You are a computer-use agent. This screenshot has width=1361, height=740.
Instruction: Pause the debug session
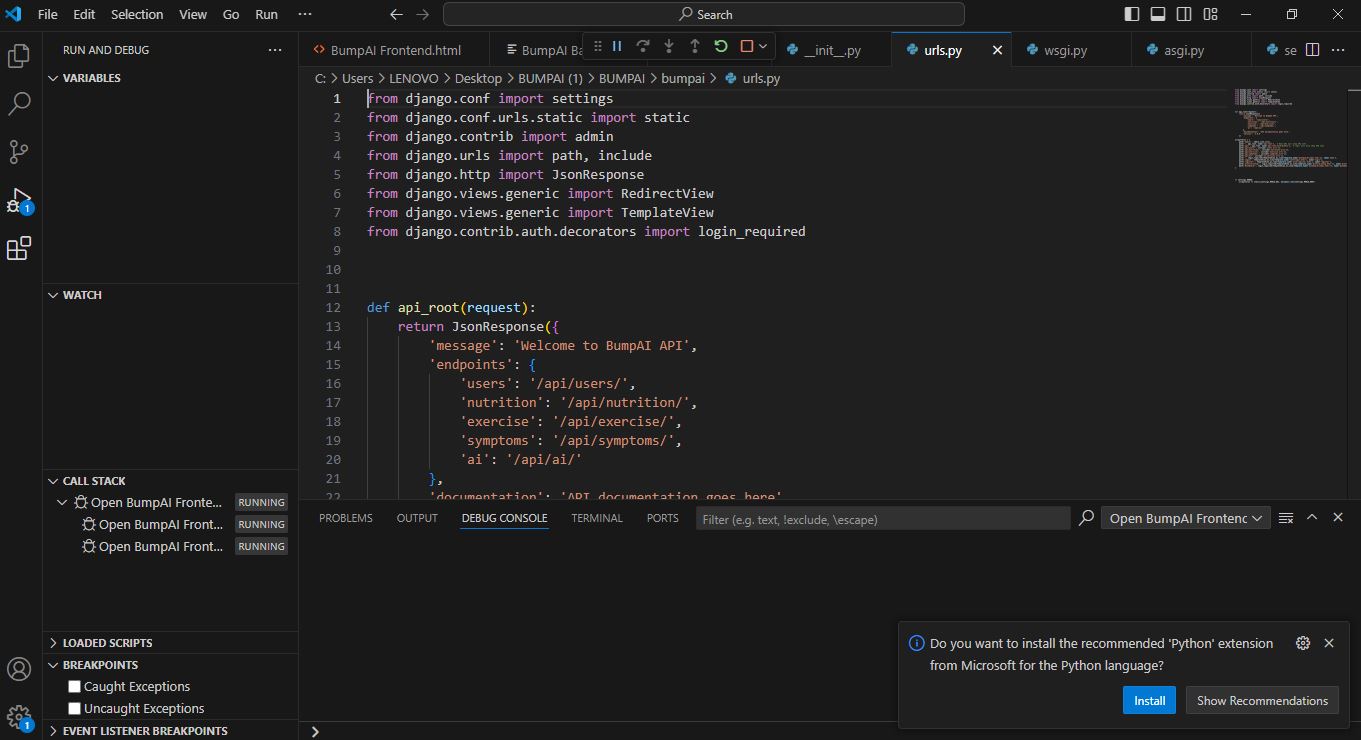pos(617,46)
